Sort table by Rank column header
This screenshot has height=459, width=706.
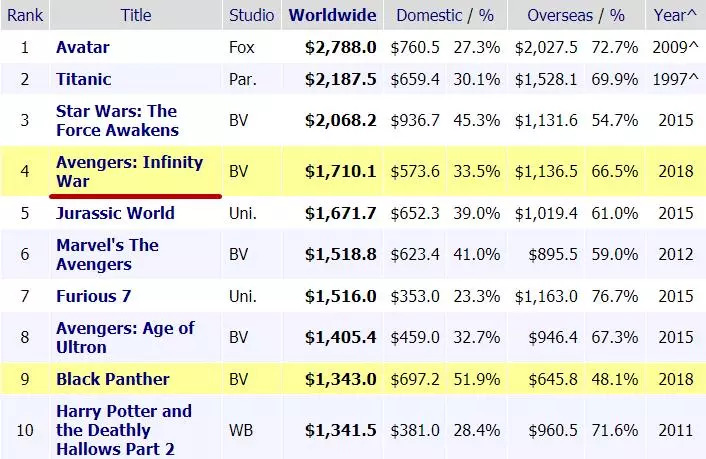[x=24, y=15]
